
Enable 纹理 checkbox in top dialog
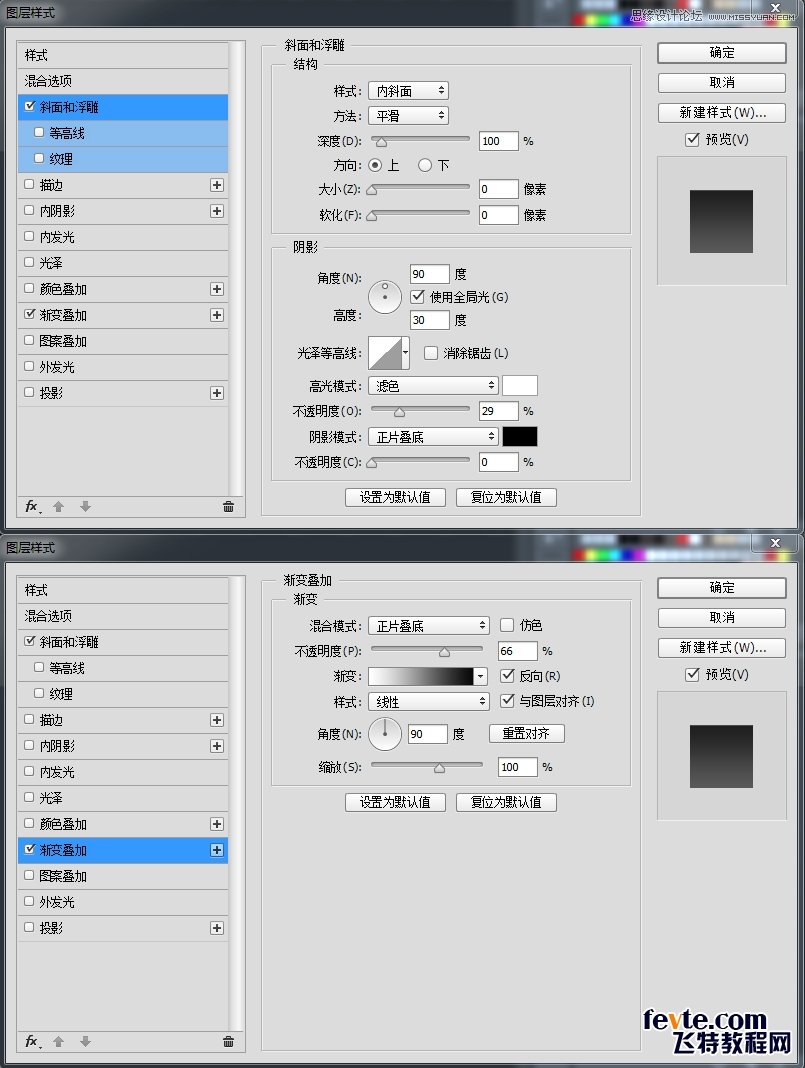tap(39, 159)
